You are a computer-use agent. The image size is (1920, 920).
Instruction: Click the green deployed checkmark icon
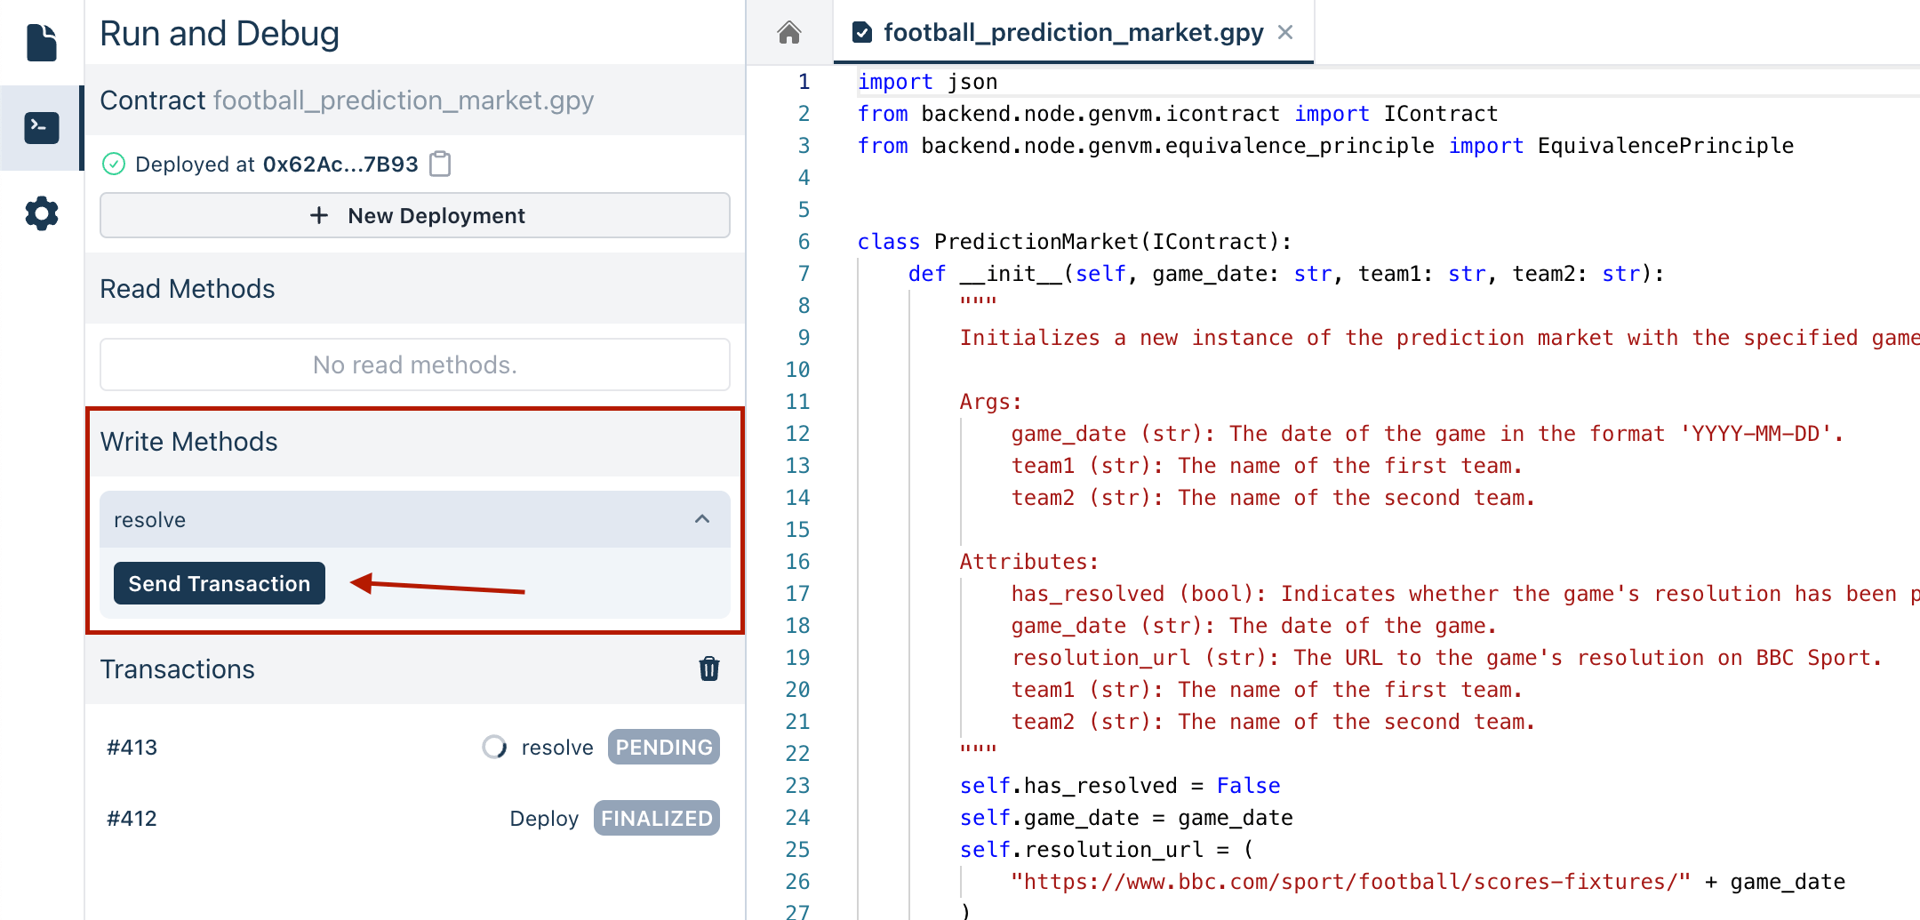pos(114,164)
